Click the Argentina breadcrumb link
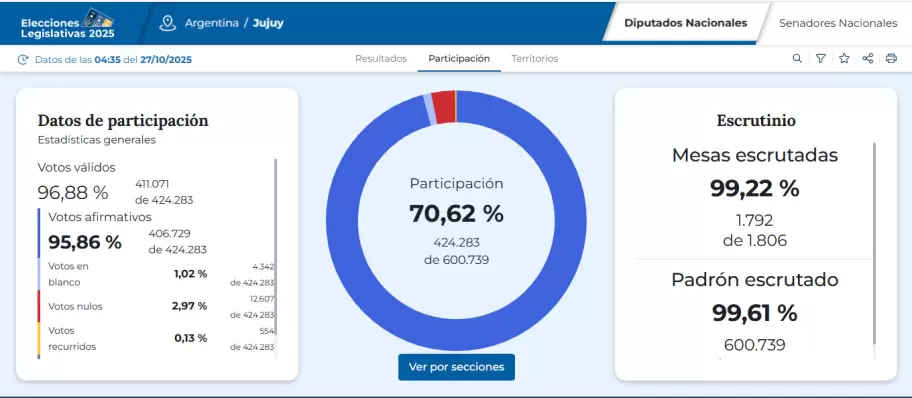The height and width of the screenshot is (398, 912). 212,23
